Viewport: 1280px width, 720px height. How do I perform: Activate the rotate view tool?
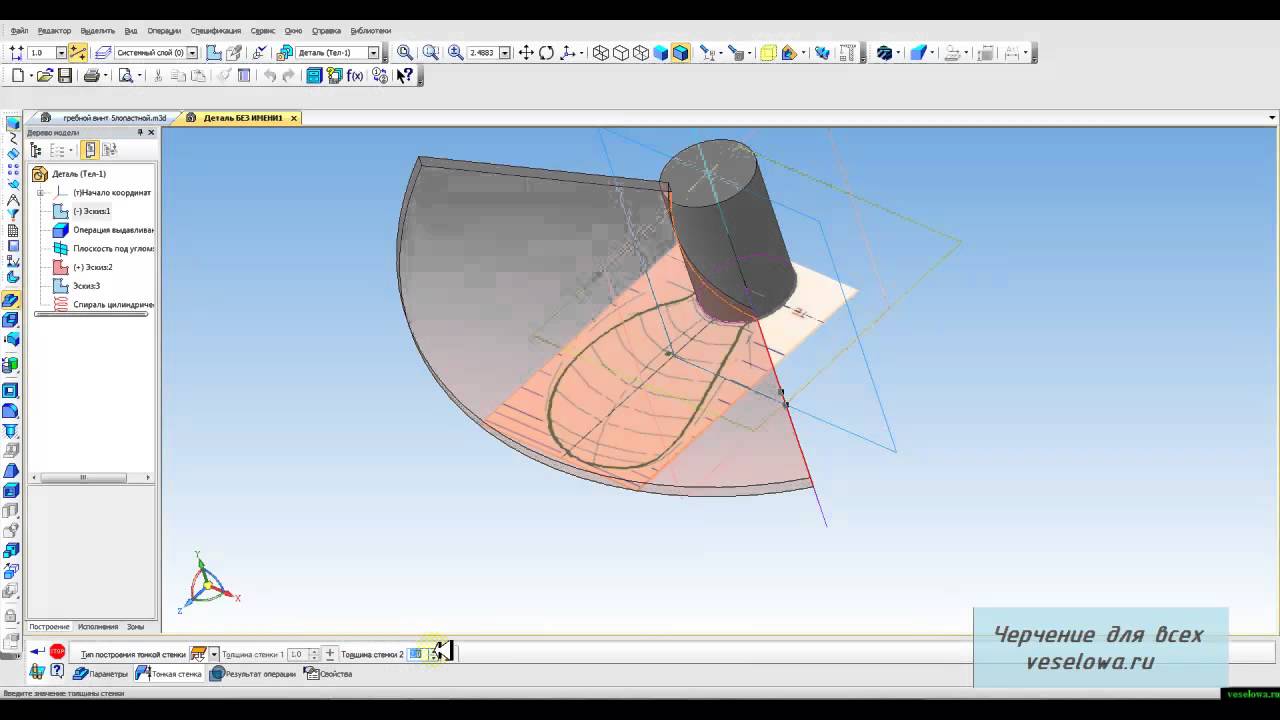coord(546,53)
